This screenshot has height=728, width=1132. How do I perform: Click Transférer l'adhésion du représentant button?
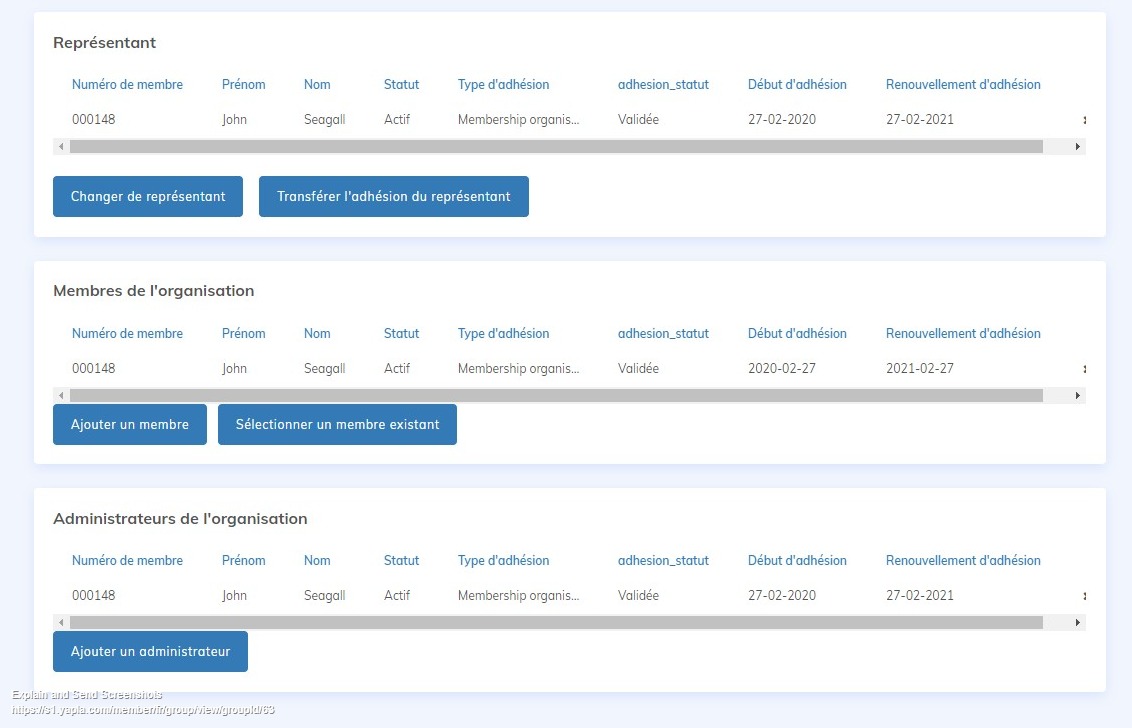click(393, 197)
